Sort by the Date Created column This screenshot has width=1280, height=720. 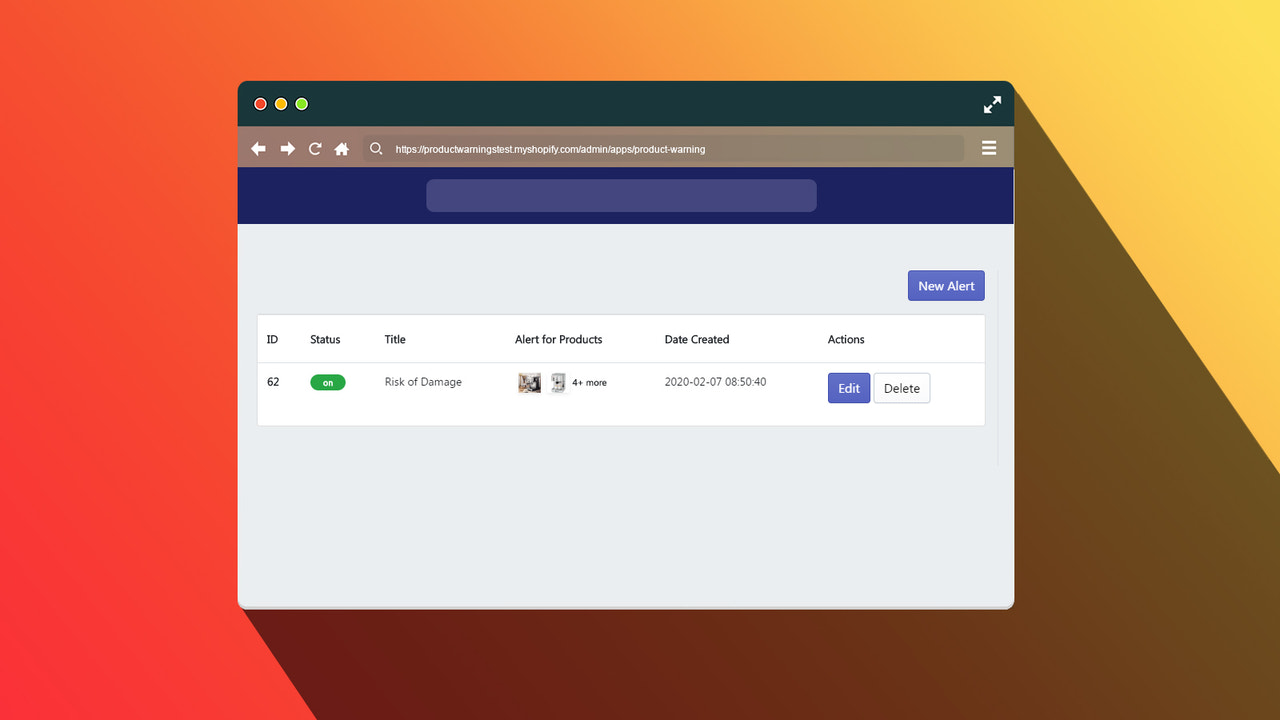pyautogui.click(x=696, y=339)
